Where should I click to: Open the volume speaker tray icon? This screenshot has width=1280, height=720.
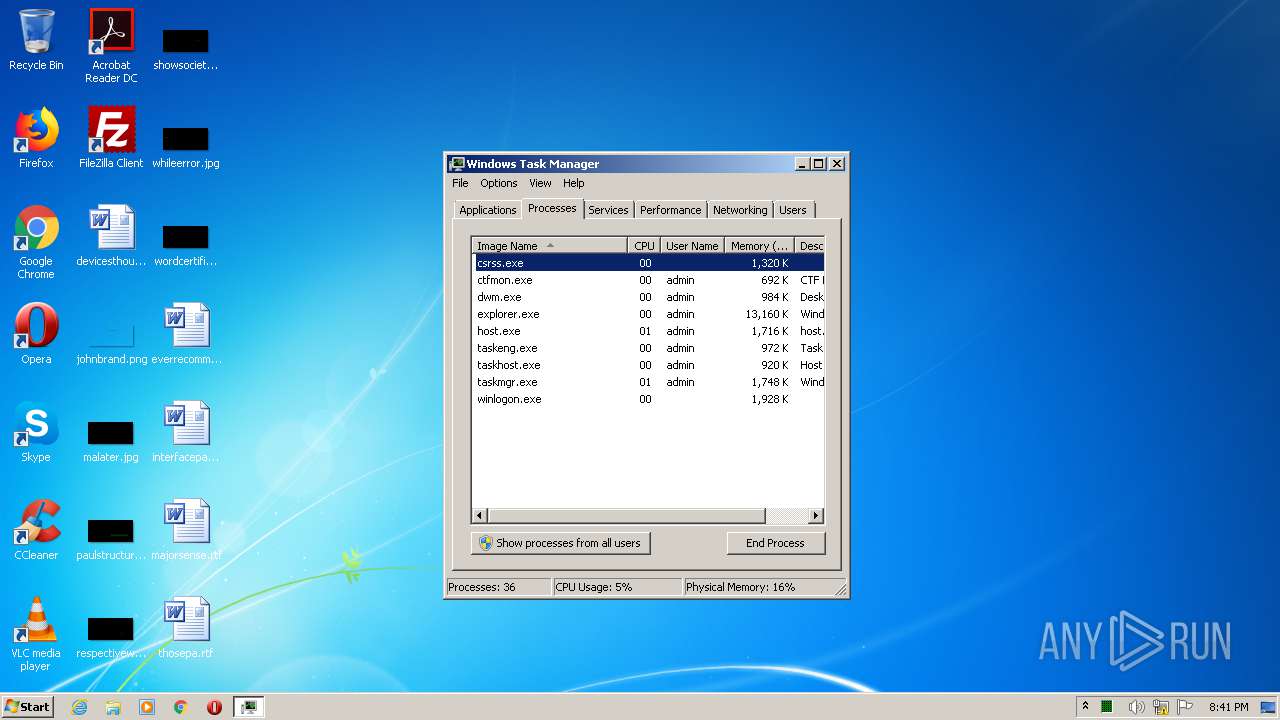coord(1136,707)
